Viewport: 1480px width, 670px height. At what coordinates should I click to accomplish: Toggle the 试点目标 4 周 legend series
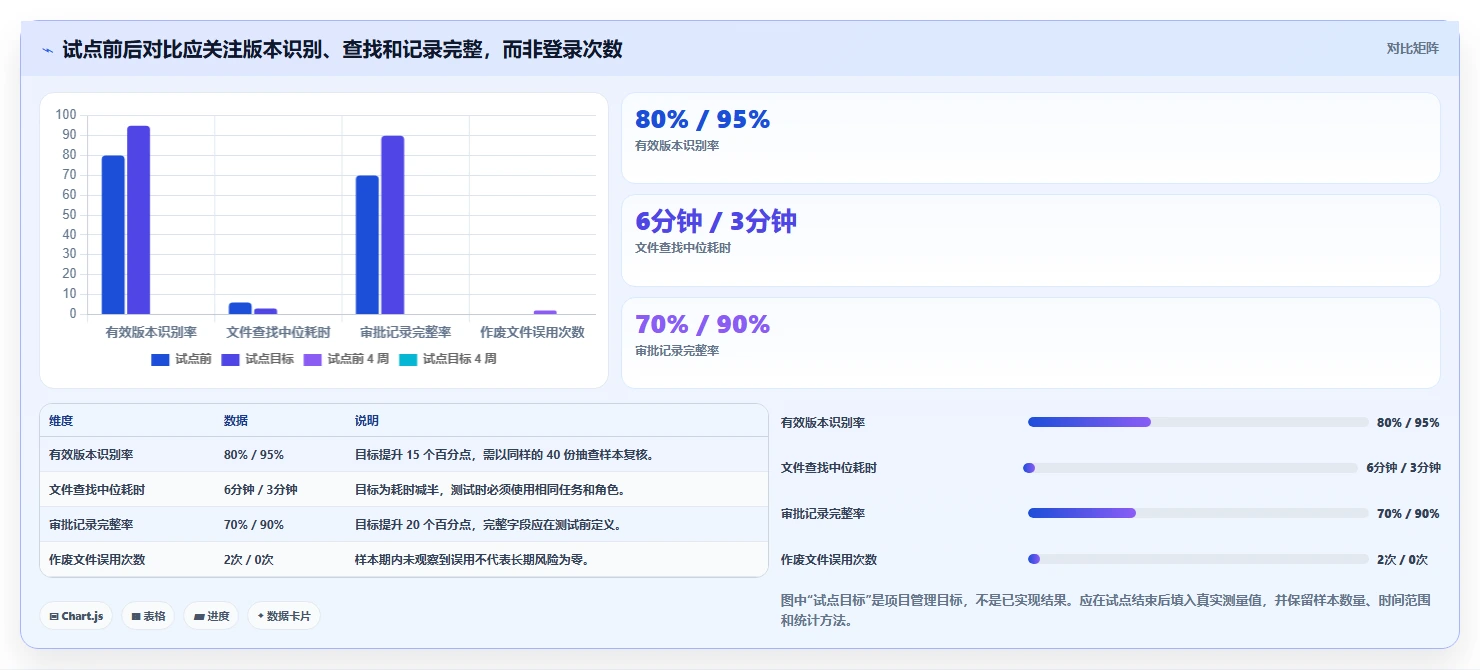[447, 359]
